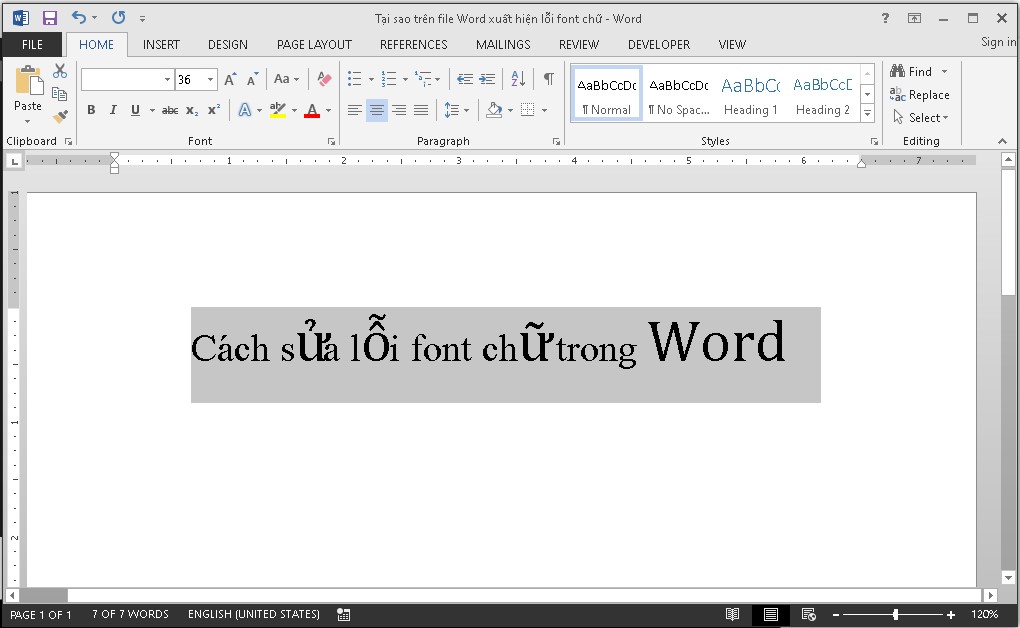Open line spacing dropdown
This screenshot has height=628, width=1020.
(x=456, y=110)
